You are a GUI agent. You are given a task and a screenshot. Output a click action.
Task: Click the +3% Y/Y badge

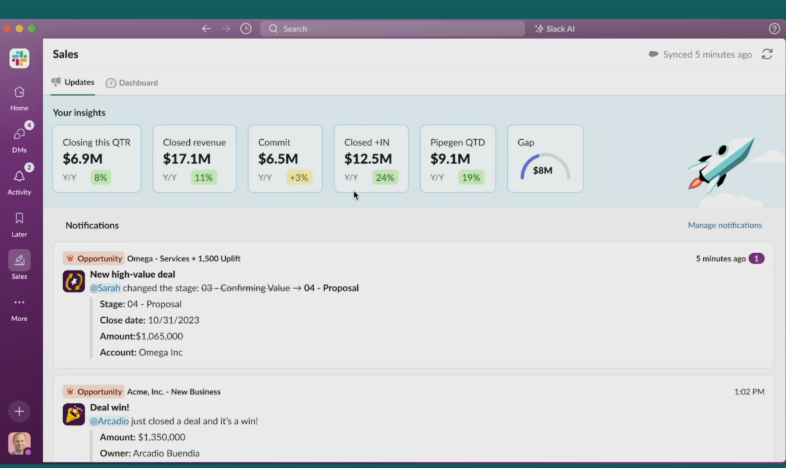(299, 177)
